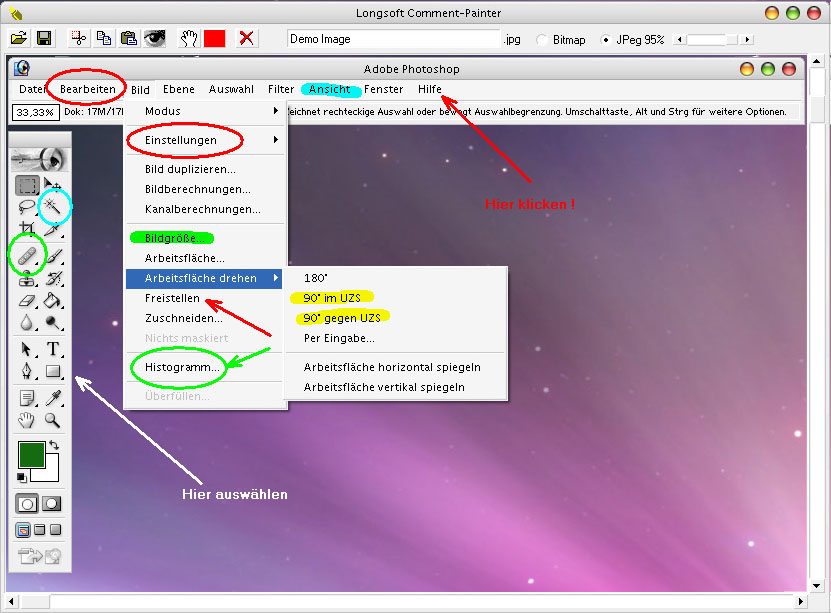The height and width of the screenshot is (613, 831).
Task: Click the red X delete icon
Action: (246, 38)
